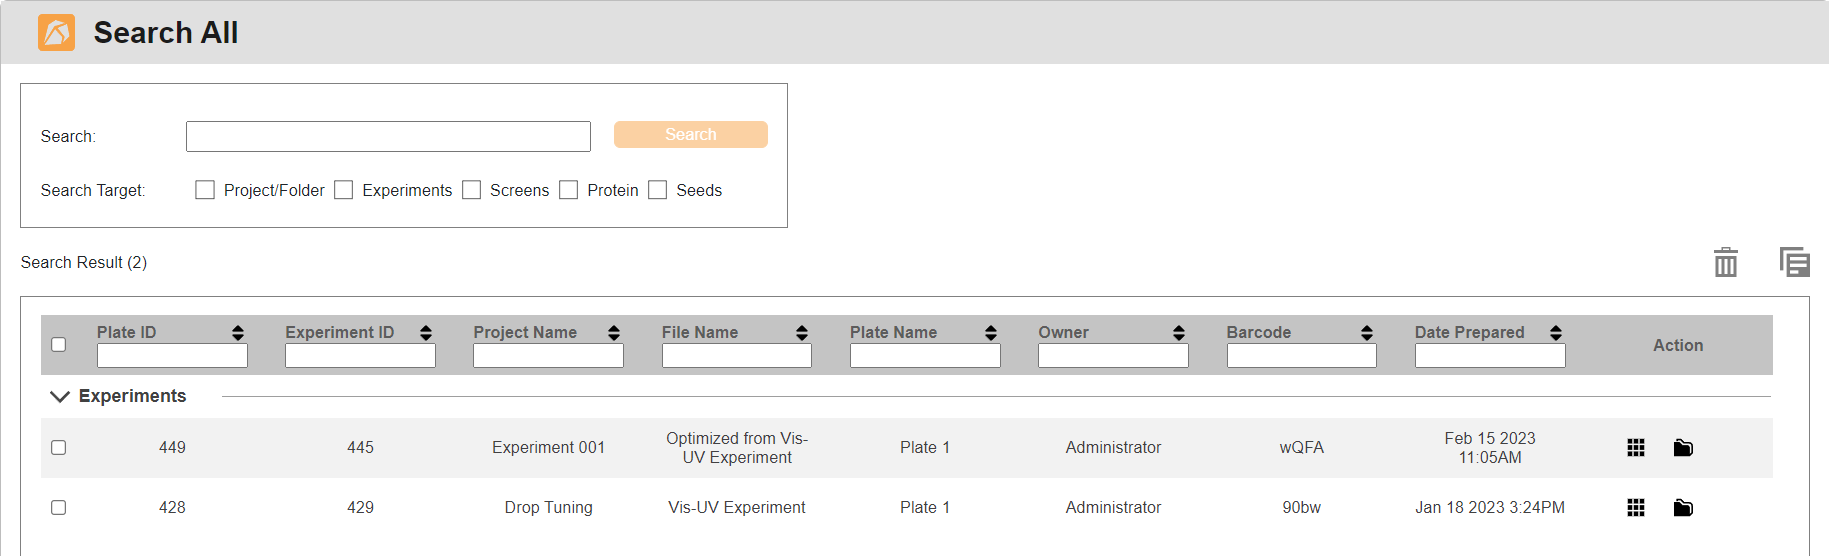The image size is (1829, 556).
Task: Open plate grid icon for plate 449
Action: [x=1635, y=448]
